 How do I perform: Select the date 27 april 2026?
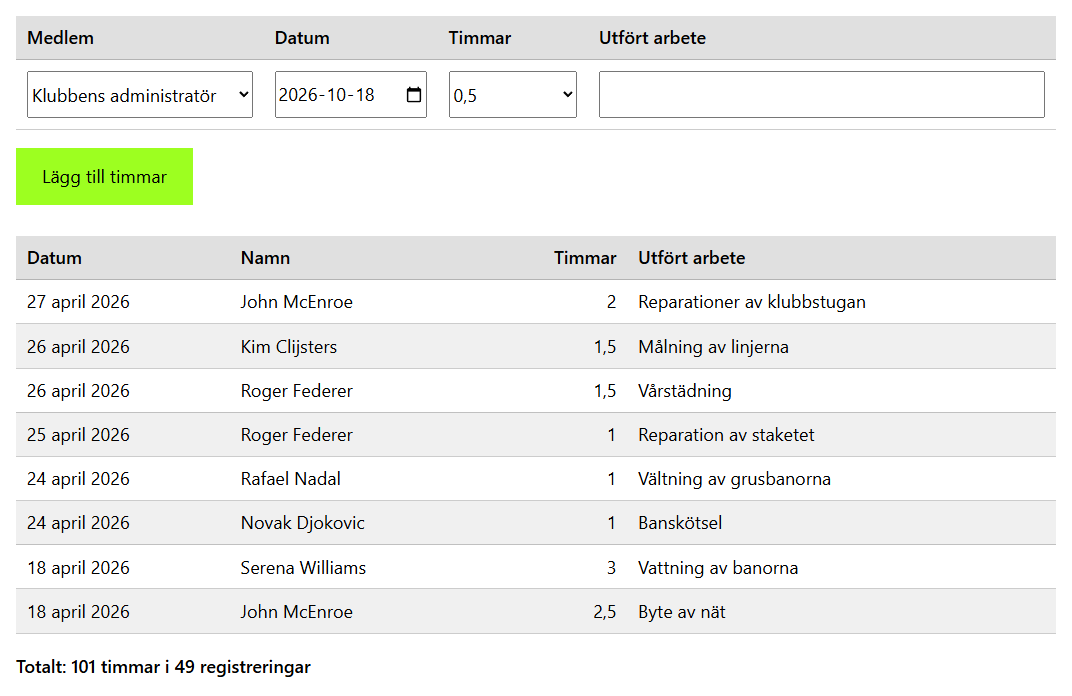tap(79, 302)
